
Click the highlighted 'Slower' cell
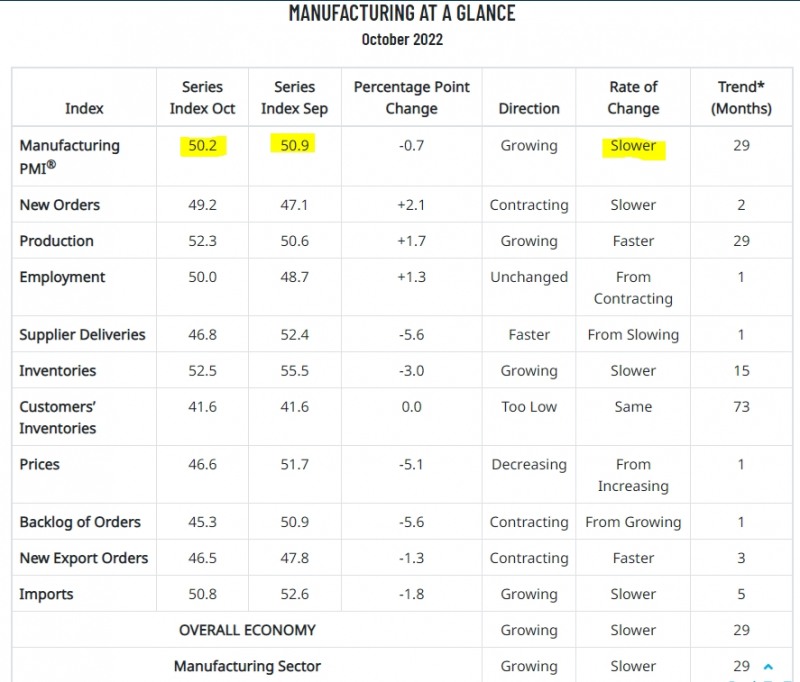click(x=633, y=148)
